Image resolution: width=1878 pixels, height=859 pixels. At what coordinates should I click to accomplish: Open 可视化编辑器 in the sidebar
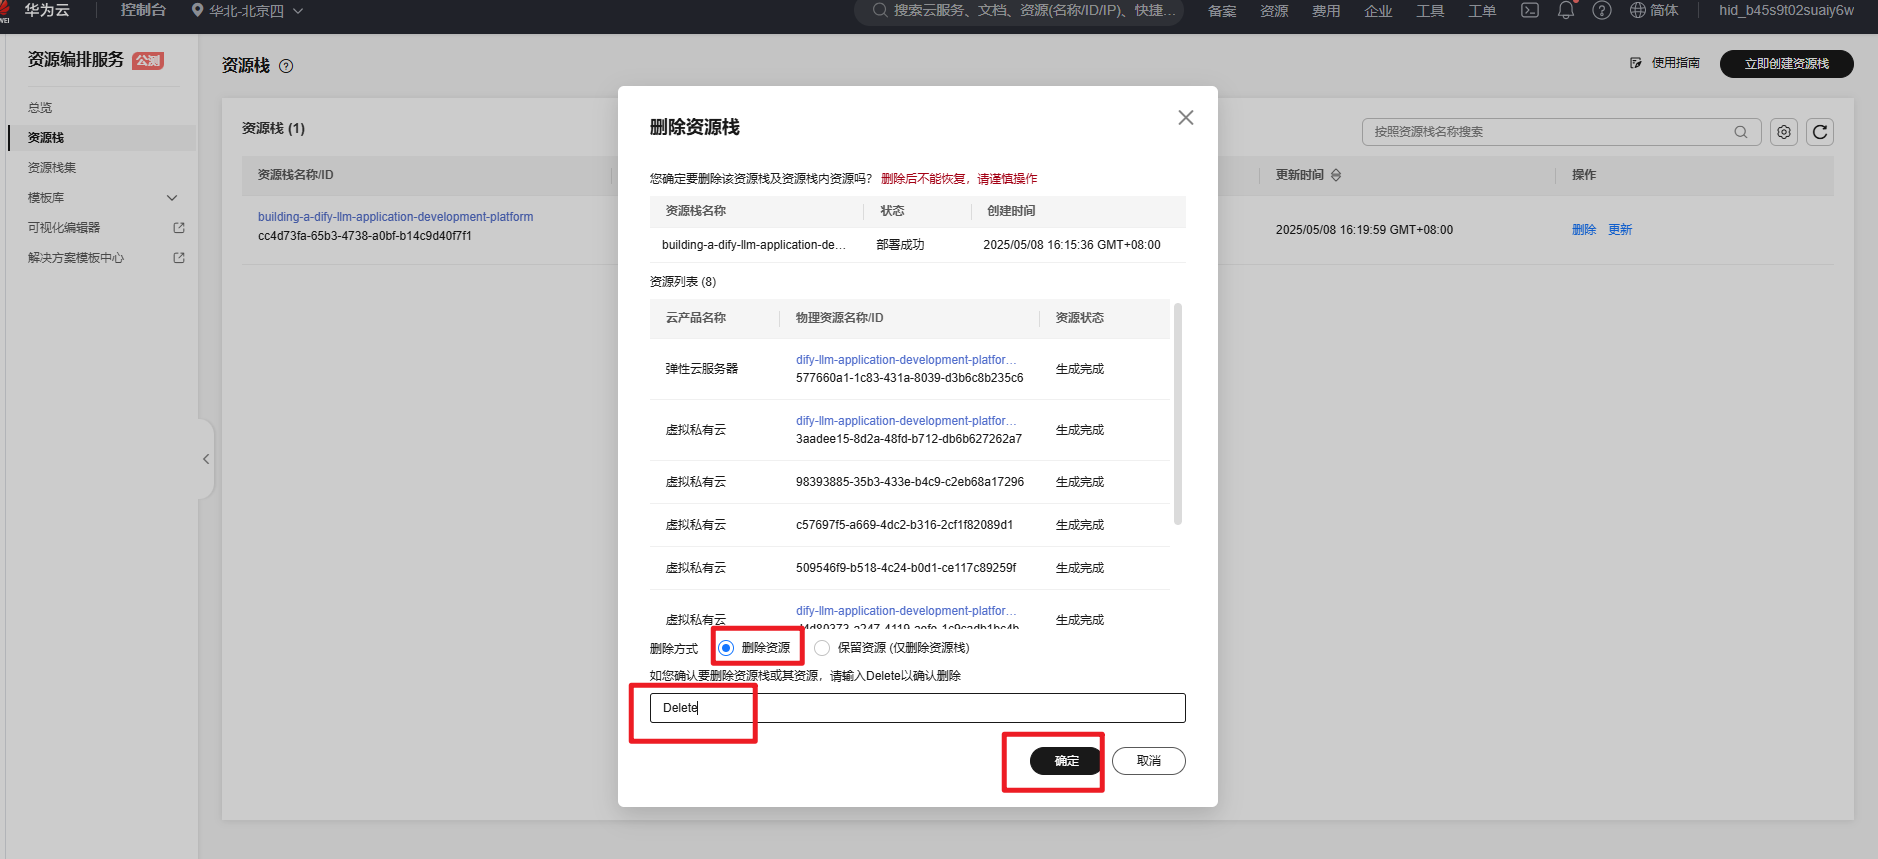tap(64, 228)
